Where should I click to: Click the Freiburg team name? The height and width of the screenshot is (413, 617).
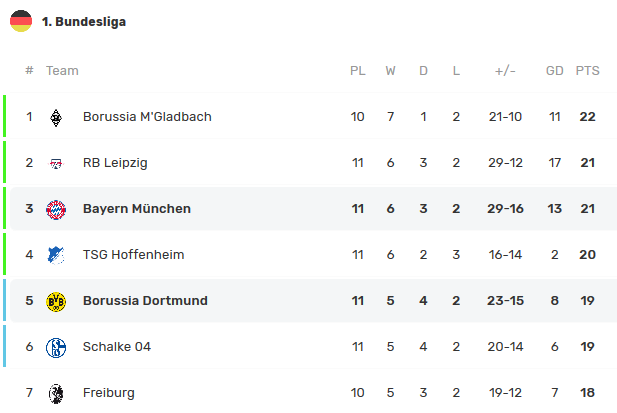click(109, 393)
